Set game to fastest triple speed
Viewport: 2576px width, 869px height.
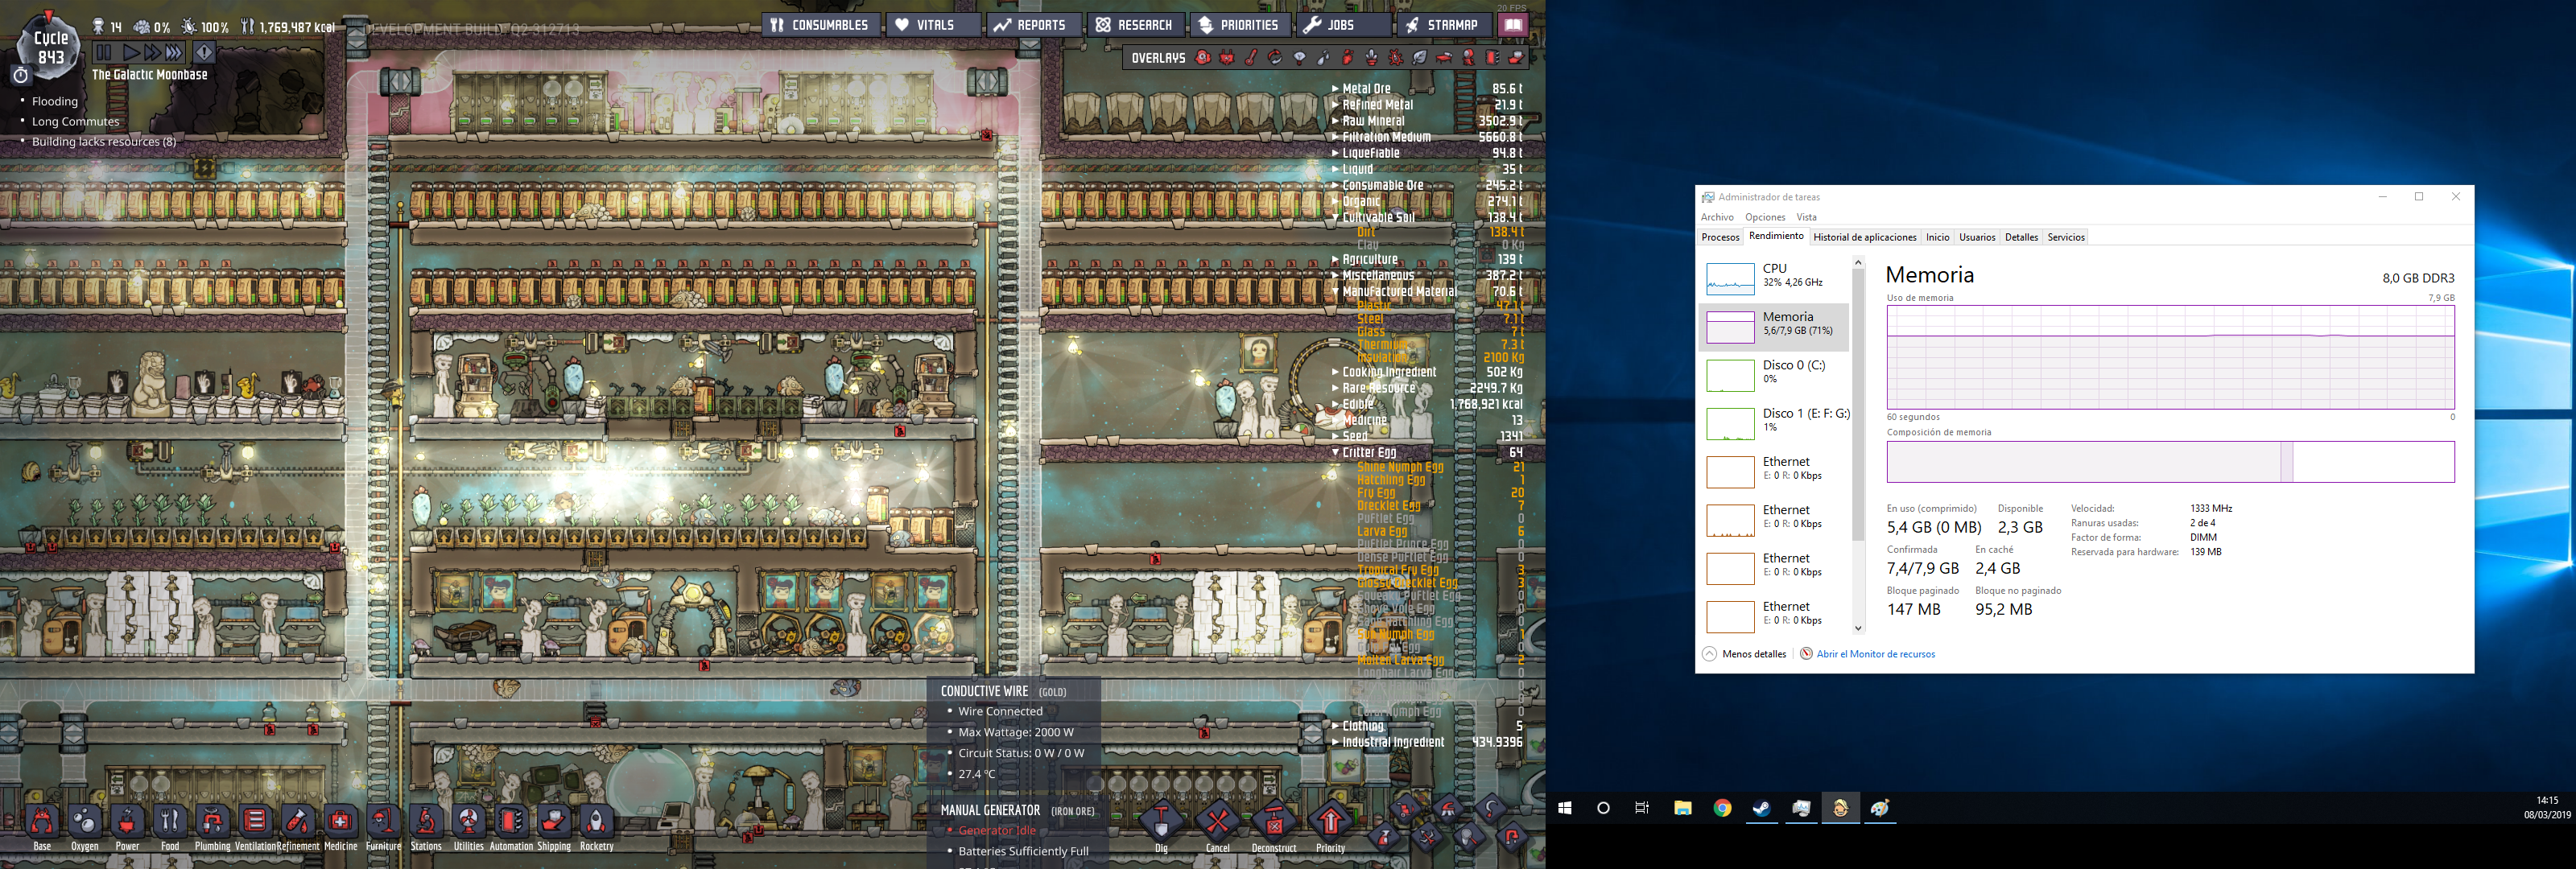pos(175,52)
